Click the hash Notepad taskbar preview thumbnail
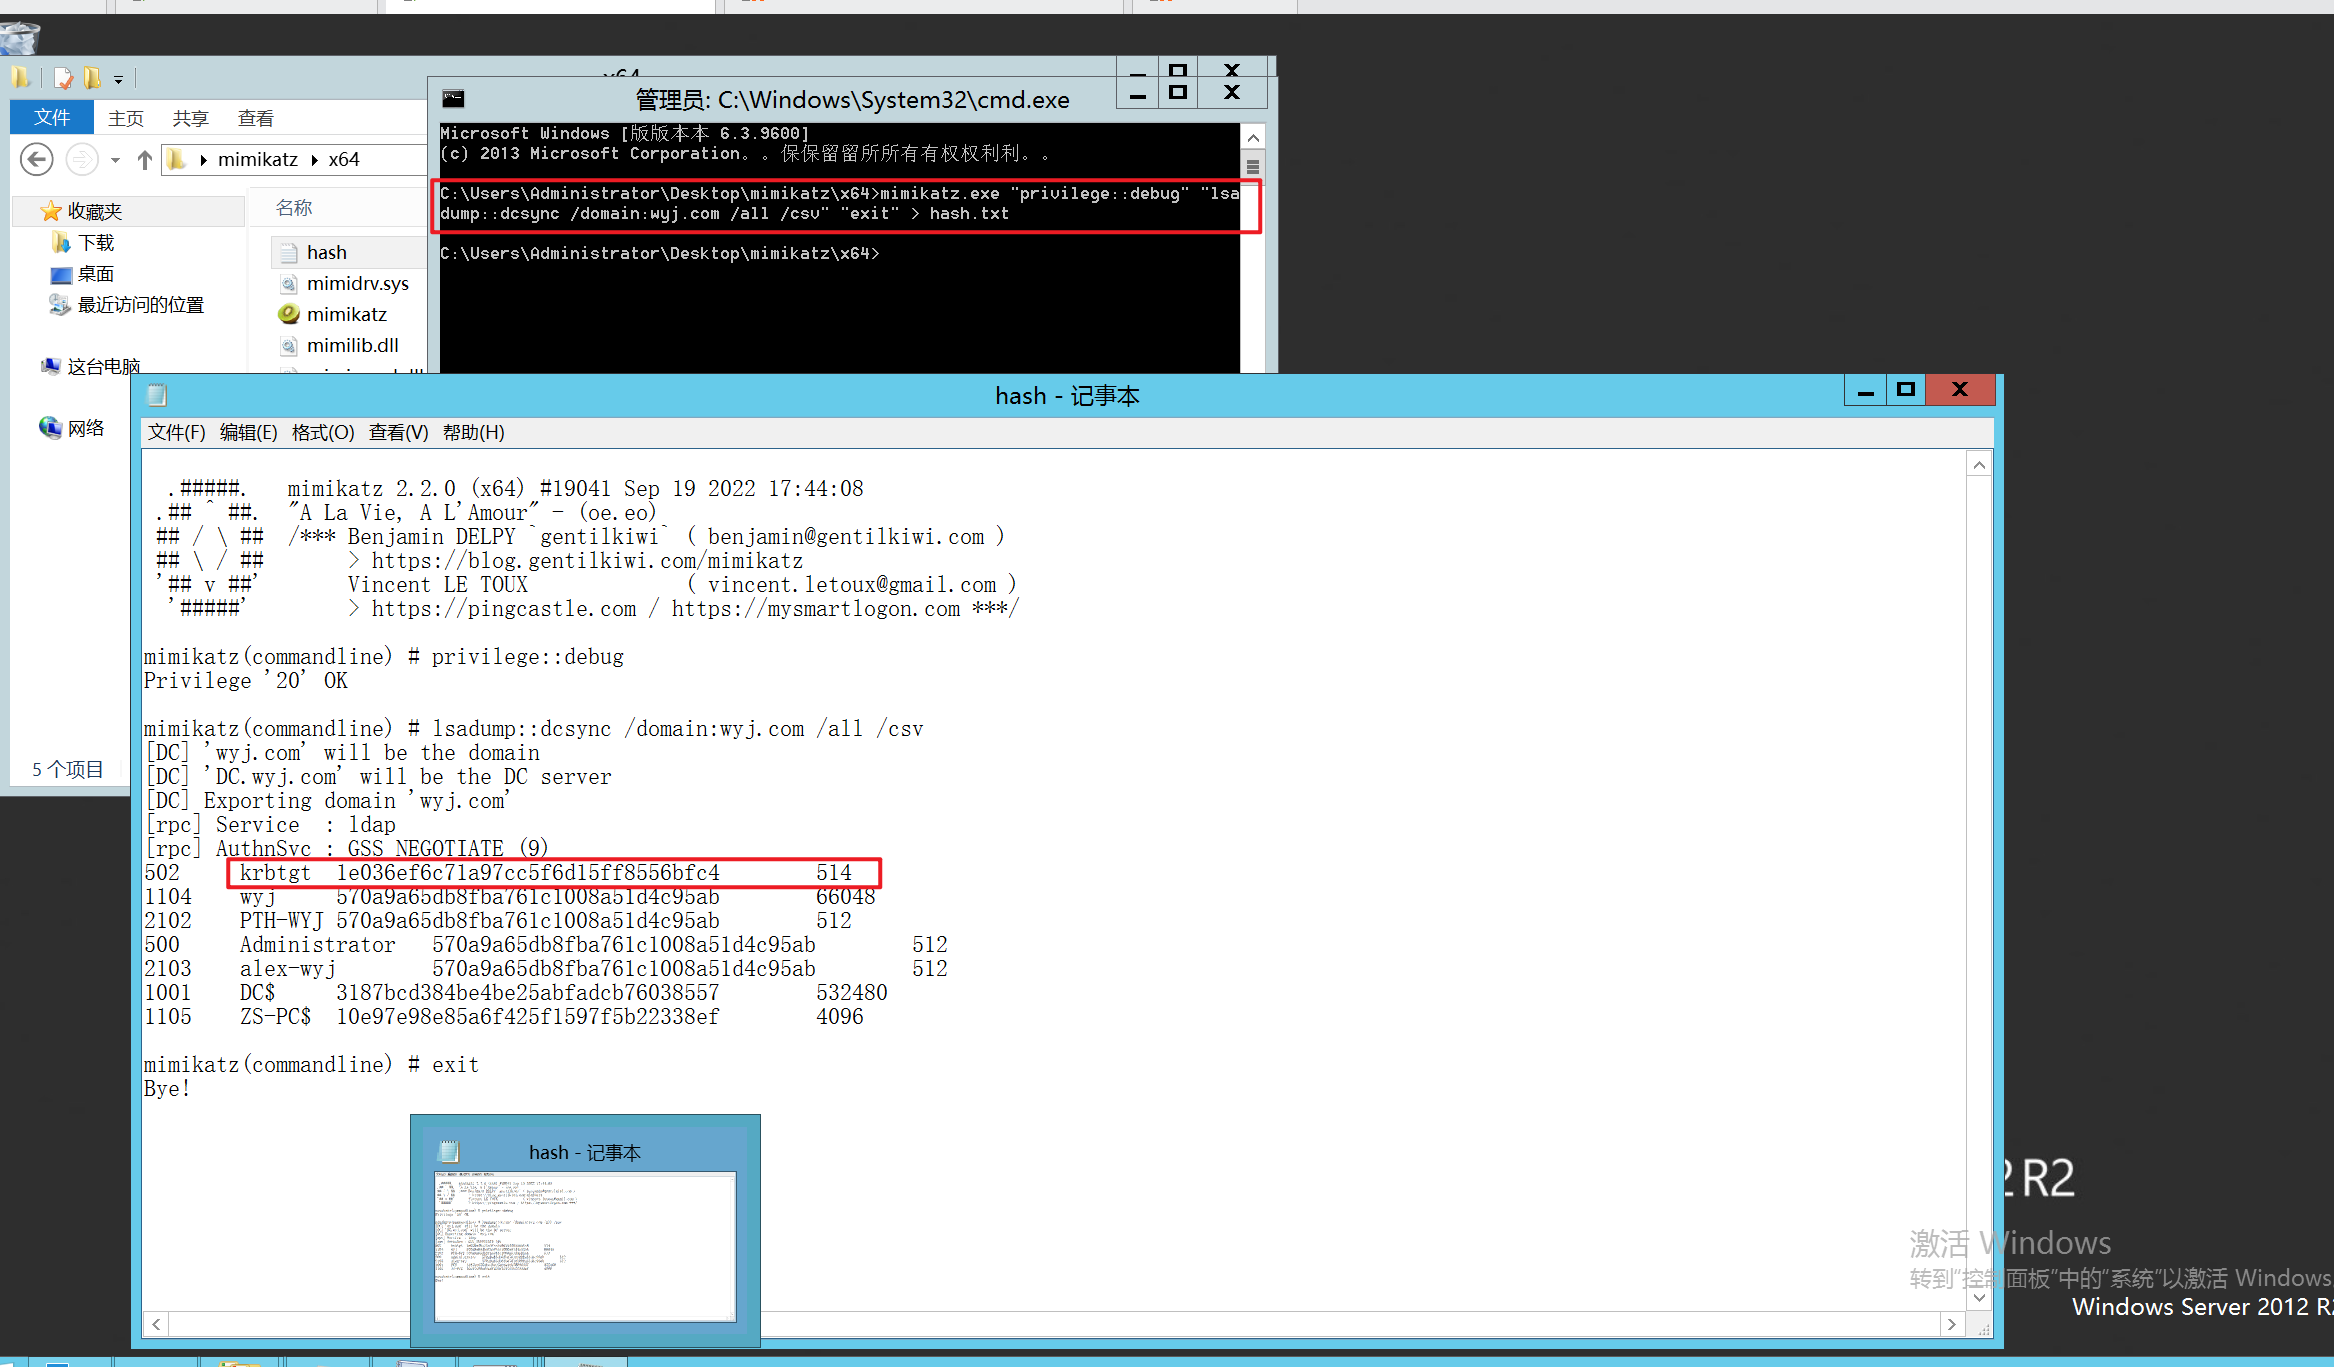The width and height of the screenshot is (2334, 1367). click(585, 1245)
